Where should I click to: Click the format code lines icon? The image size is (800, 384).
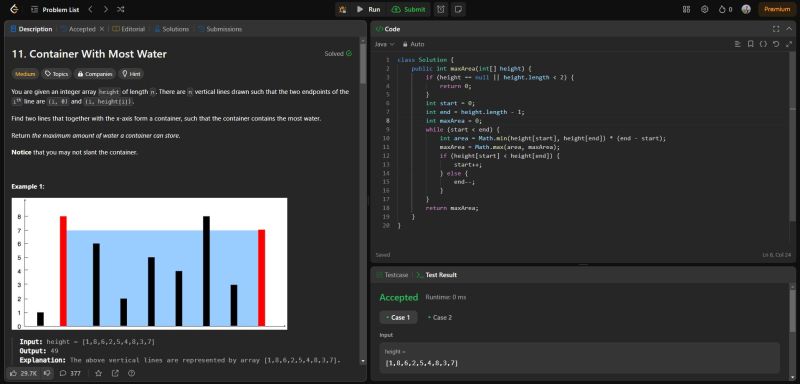tap(737, 44)
